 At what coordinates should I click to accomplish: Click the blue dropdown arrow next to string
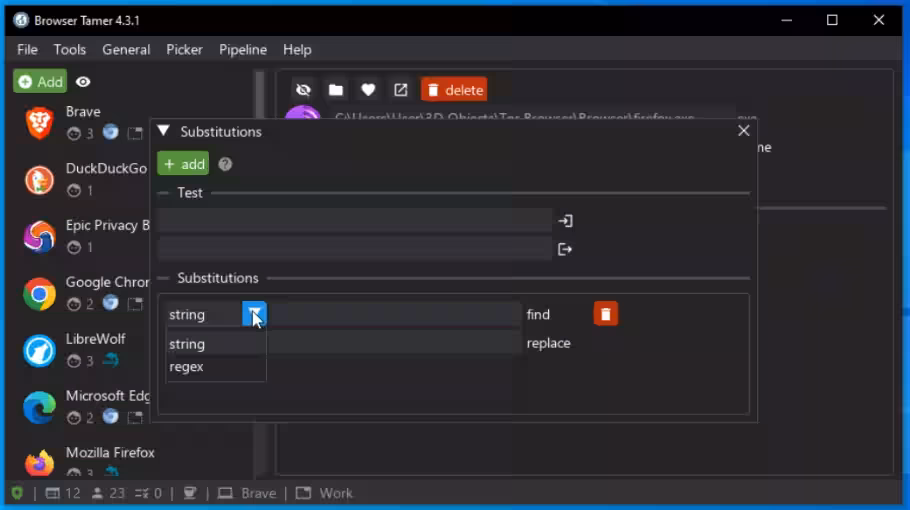(254, 314)
